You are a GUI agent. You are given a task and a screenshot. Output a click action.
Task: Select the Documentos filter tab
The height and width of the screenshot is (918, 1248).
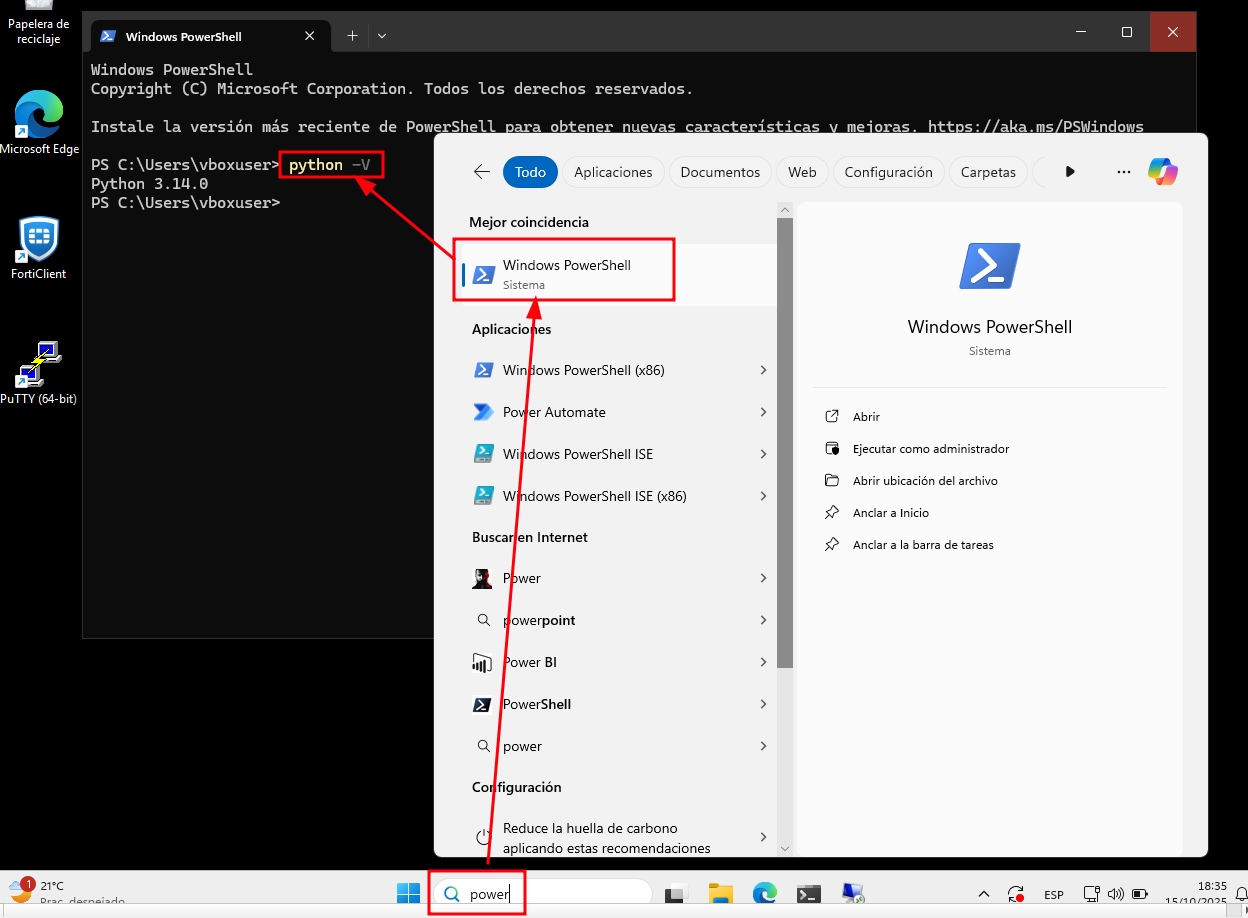[720, 172]
